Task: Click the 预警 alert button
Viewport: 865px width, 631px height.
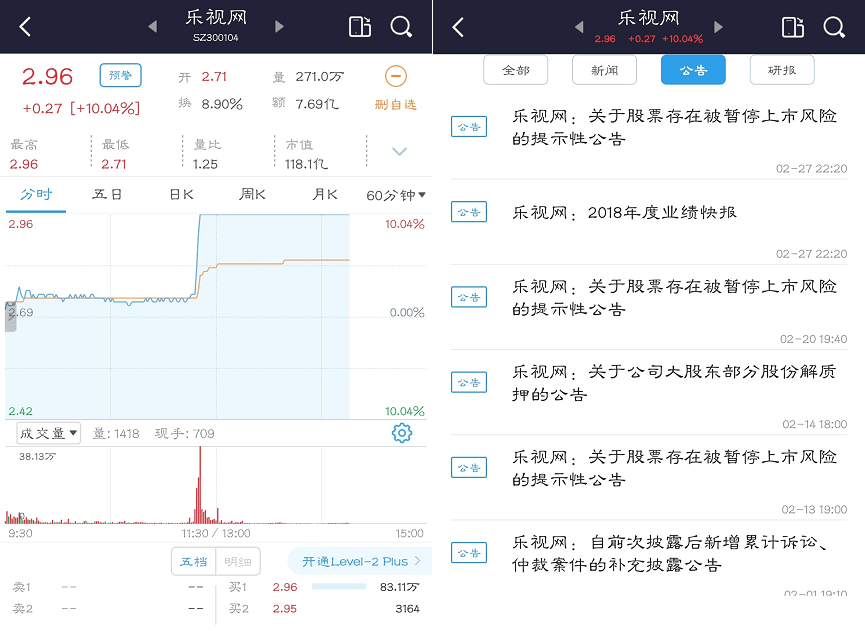Action: [x=120, y=75]
